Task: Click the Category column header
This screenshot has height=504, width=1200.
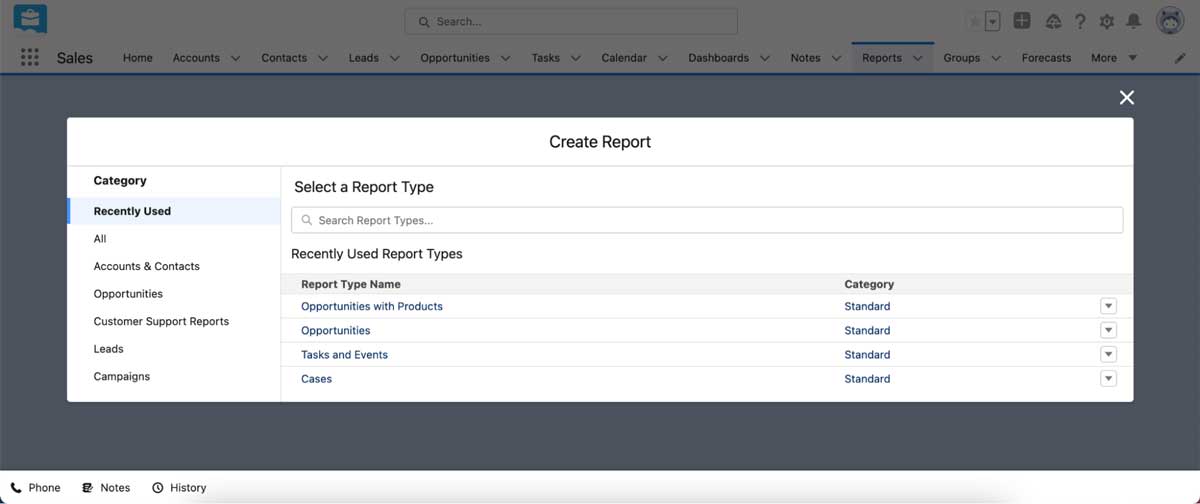Action: coord(869,284)
